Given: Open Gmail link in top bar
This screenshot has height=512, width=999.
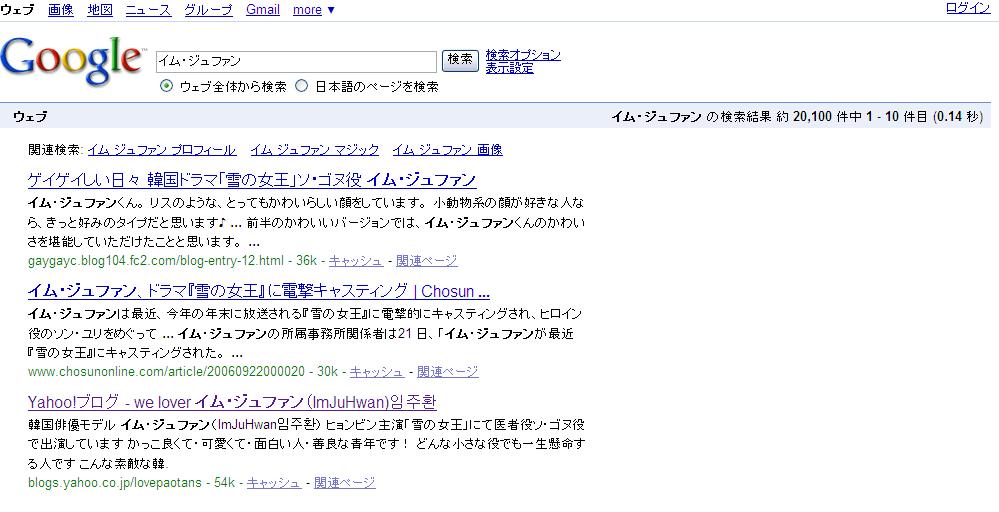Looking at the screenshot, I should pos(263,10).
